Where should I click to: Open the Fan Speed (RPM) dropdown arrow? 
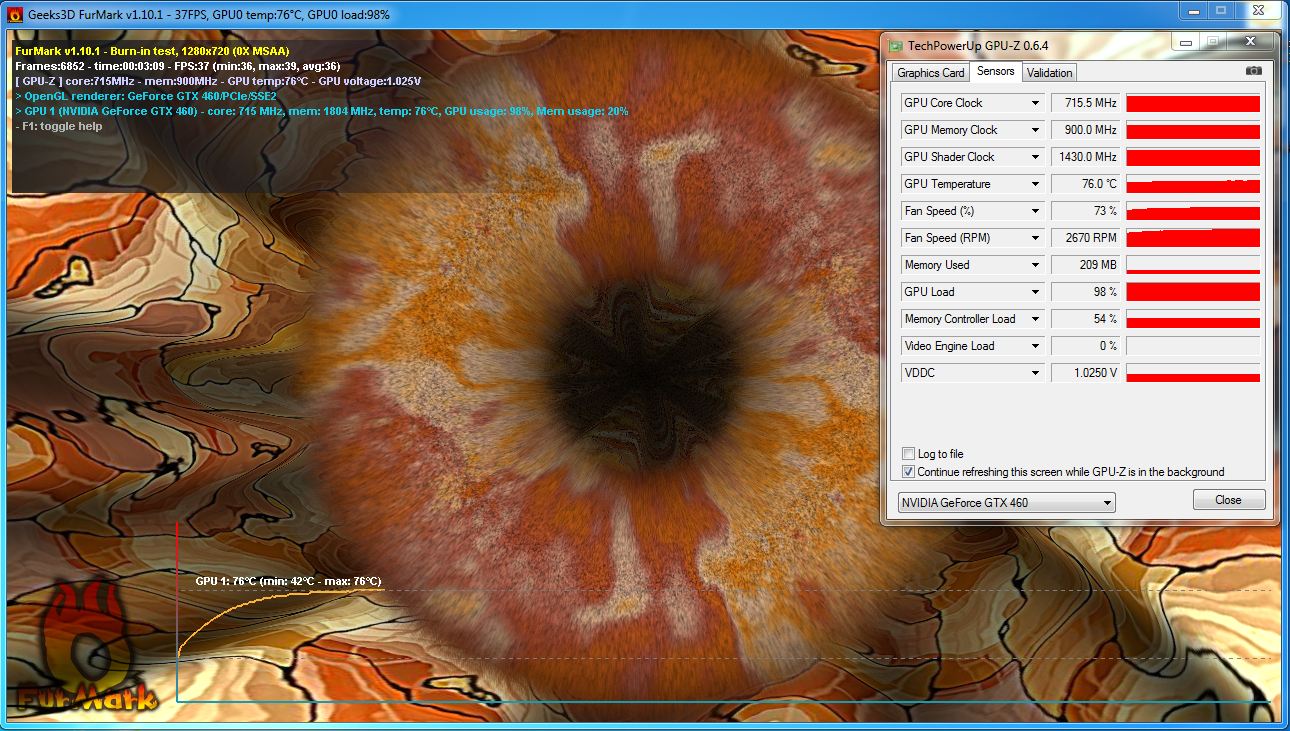pyautogui.click(x=1035, y=238)
